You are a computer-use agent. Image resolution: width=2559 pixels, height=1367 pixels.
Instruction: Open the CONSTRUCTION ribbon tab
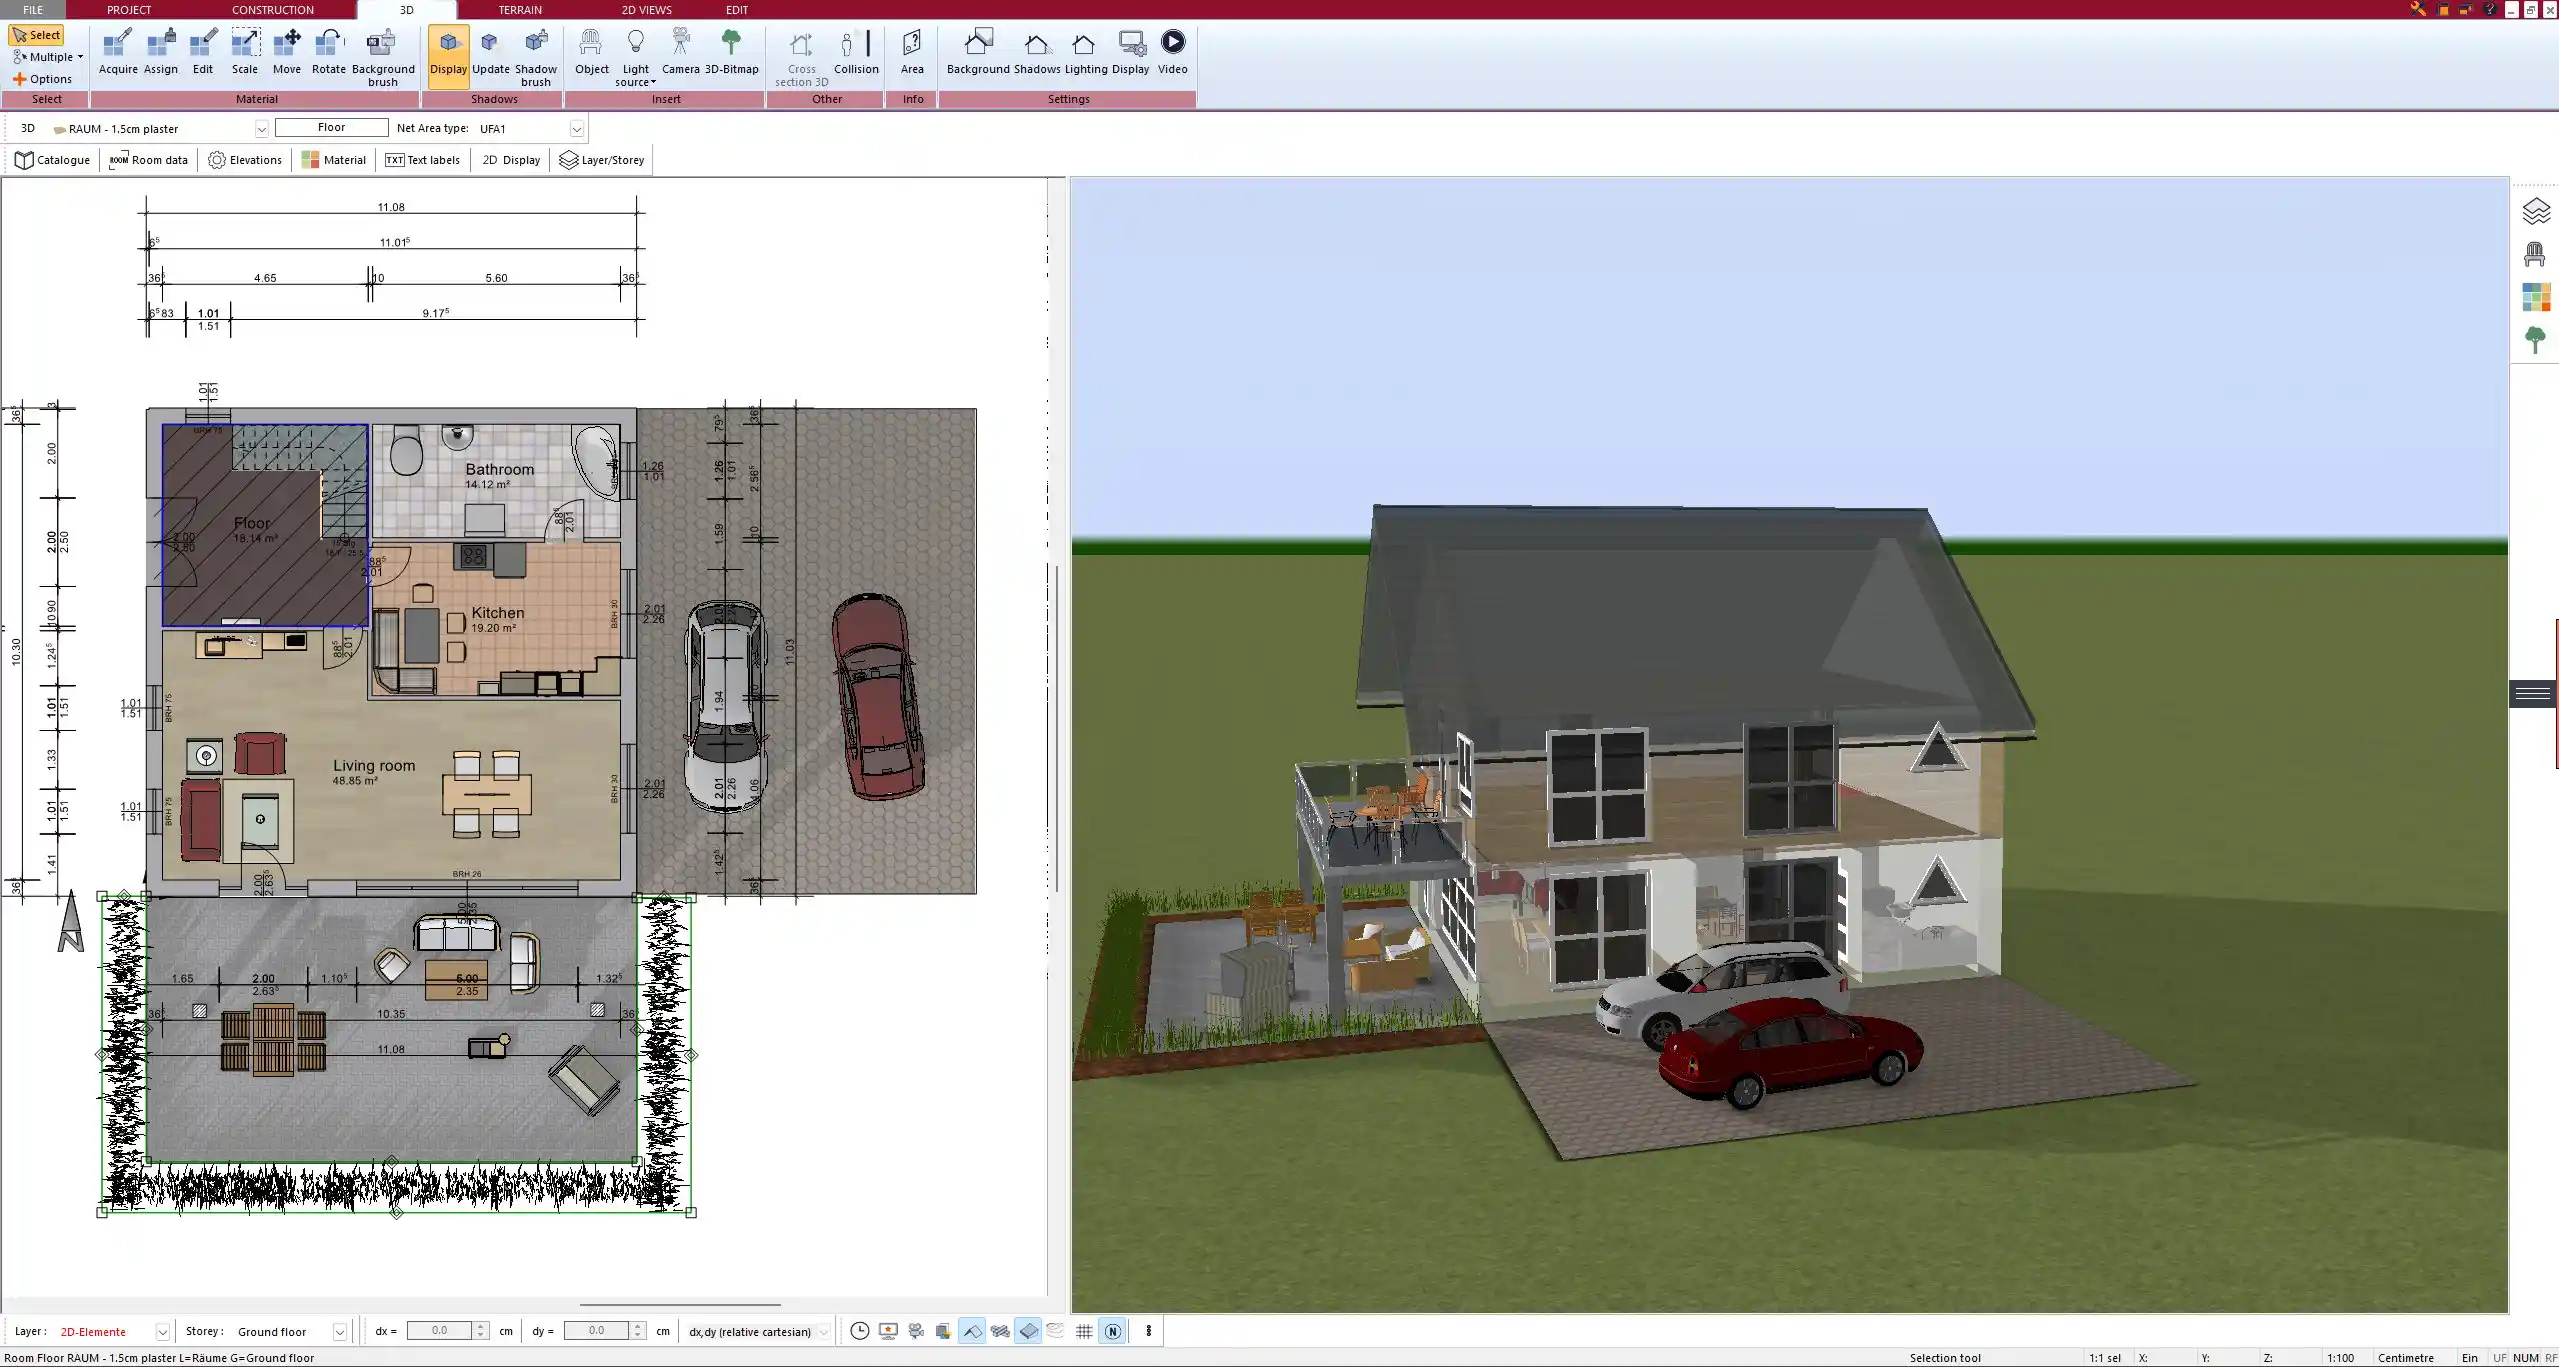(272, 10)
